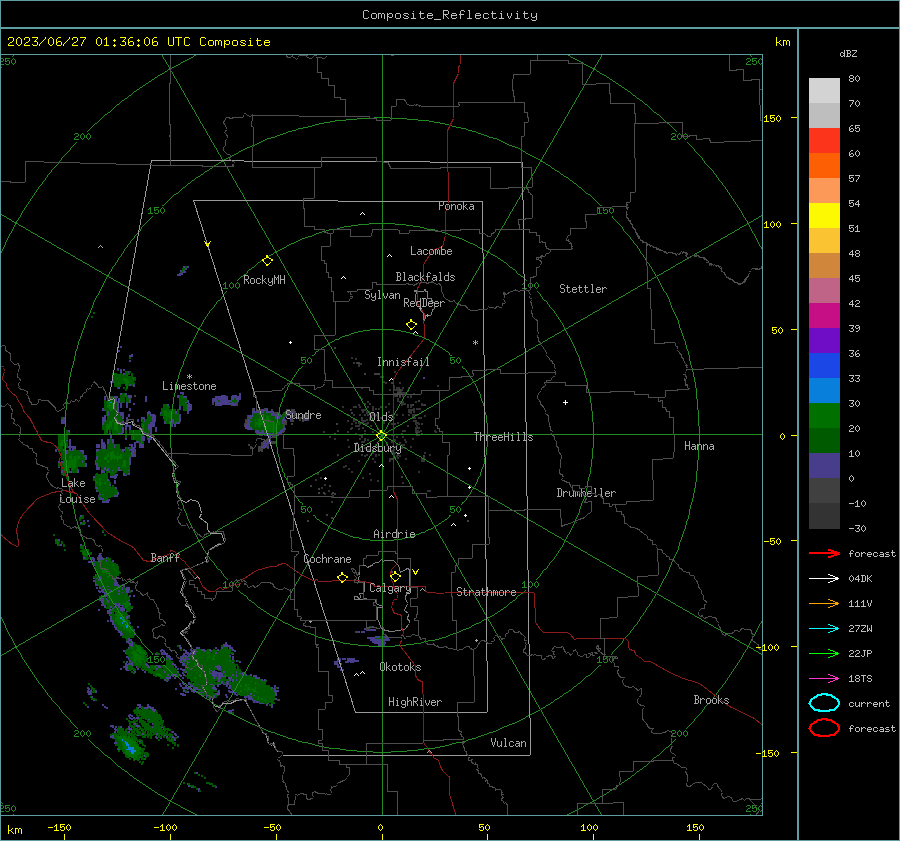Screen dimensions: 900x841
Task: Click the red forecast arrow in the legend
Action: (x=824, y=553)
